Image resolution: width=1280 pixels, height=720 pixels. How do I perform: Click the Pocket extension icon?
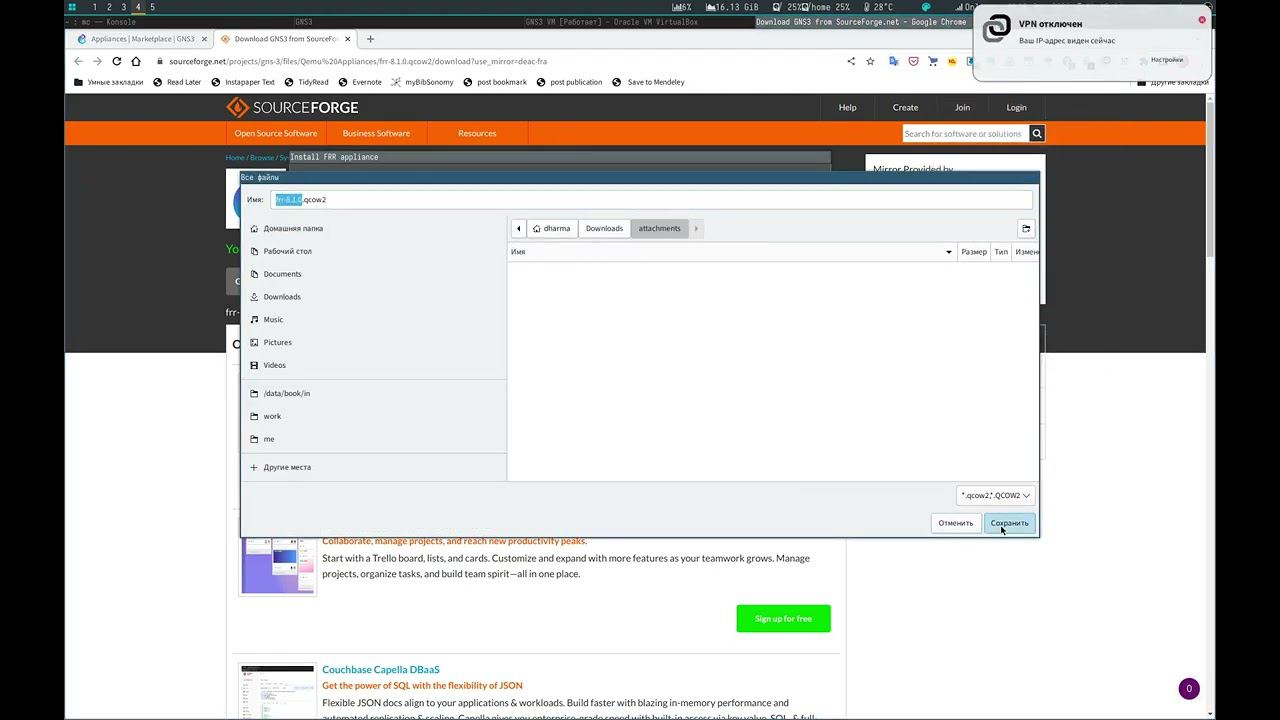tap(913, 61)
